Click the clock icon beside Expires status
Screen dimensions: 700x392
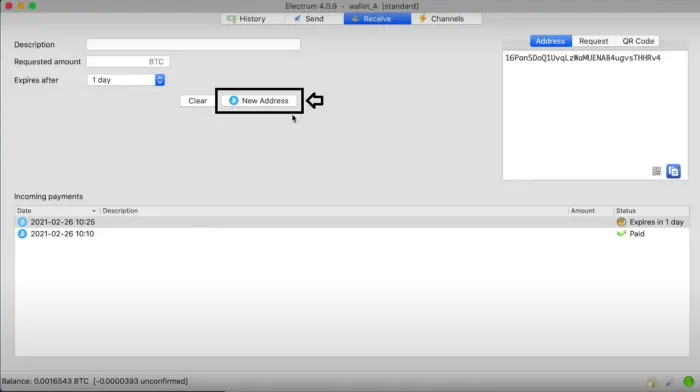point(621,222)
